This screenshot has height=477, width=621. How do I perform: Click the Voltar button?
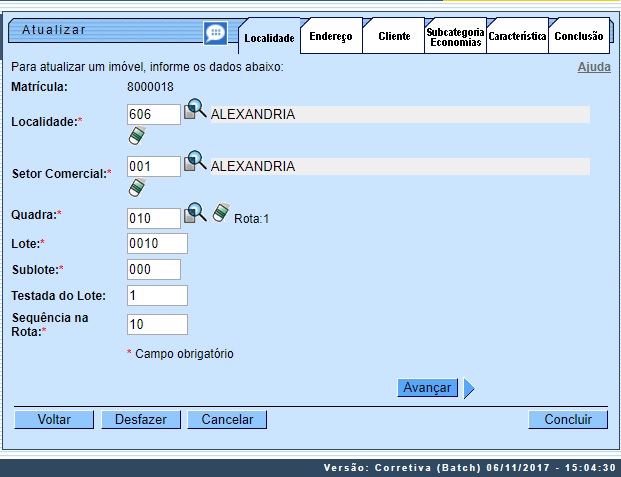(x=54, y=420)
